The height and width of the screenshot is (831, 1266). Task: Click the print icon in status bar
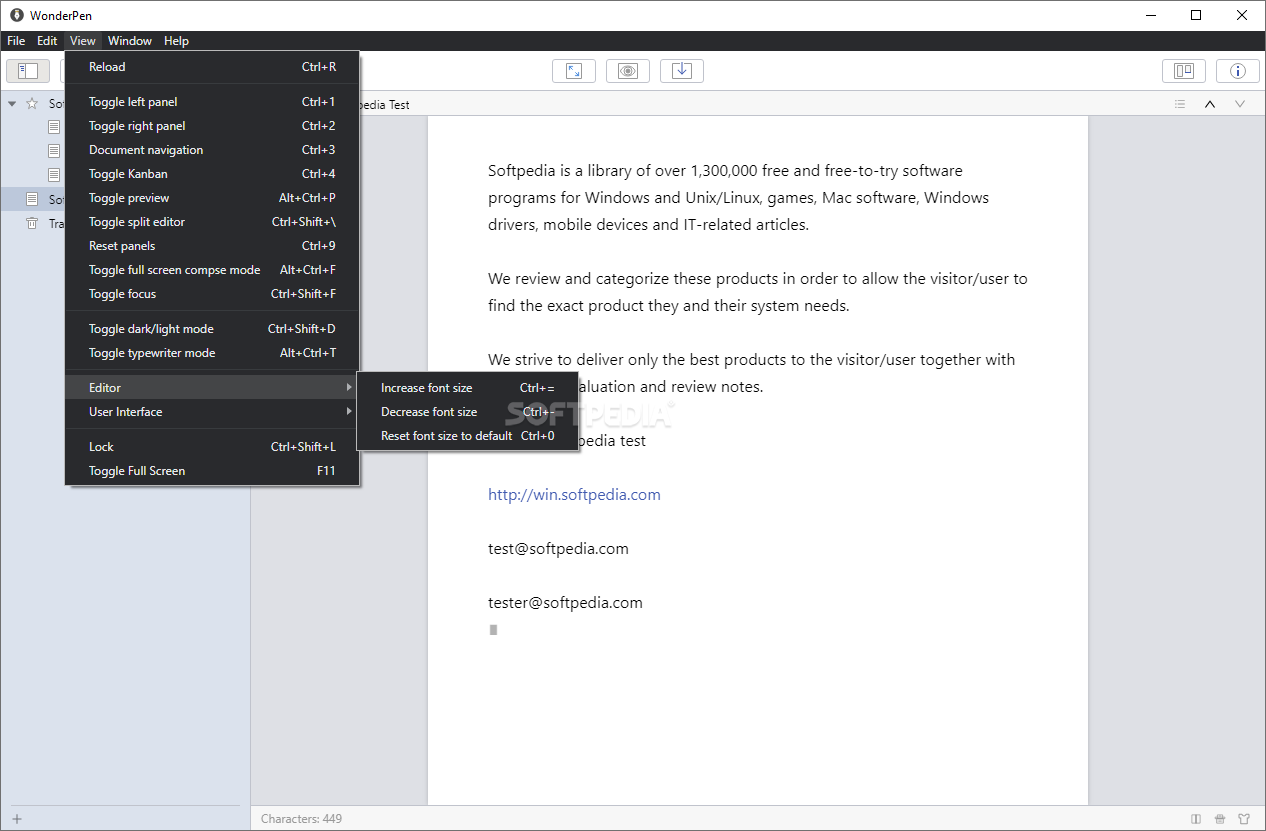(1220, 819)
